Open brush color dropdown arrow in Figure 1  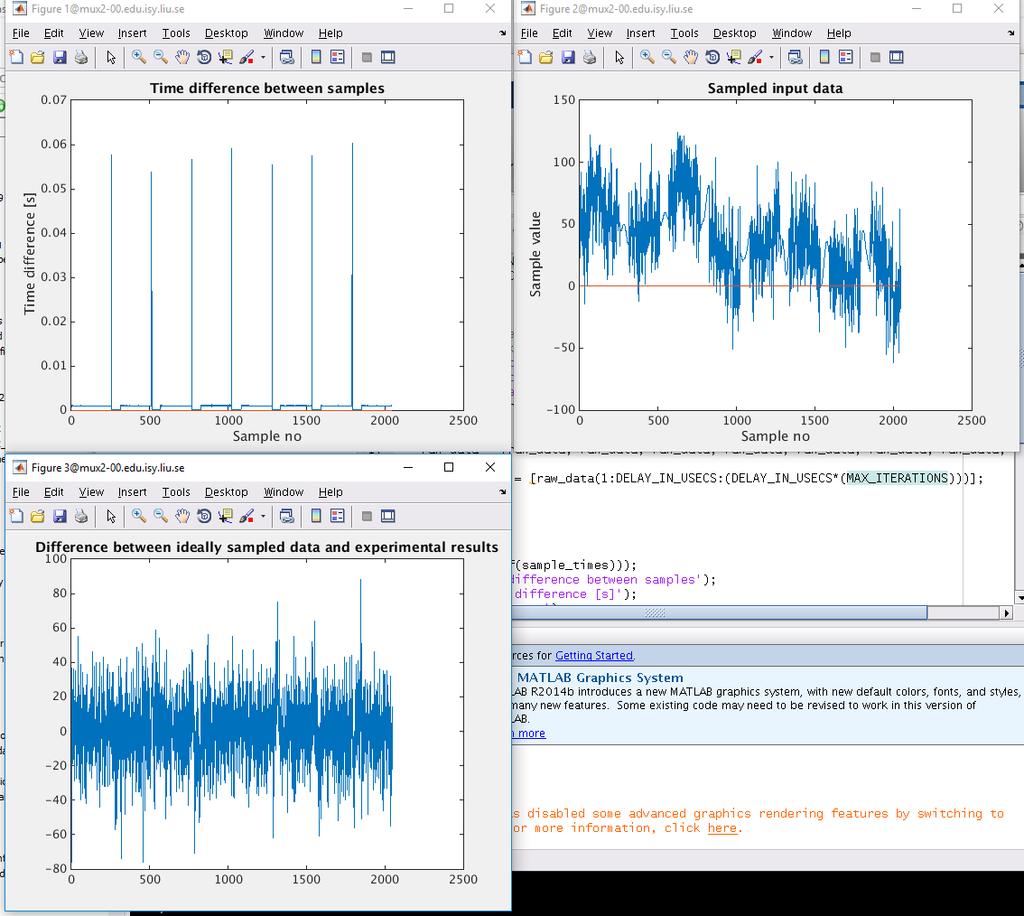click(x=263, y=57)
